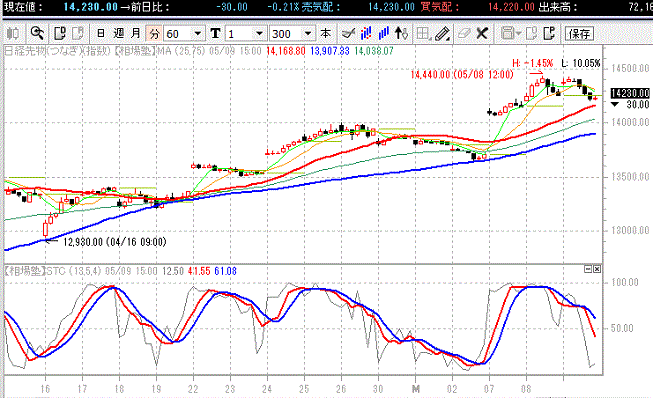This screenshot has width=653, height=398.
Task: Click the H: -1.45% label
Action: [533, 63]
